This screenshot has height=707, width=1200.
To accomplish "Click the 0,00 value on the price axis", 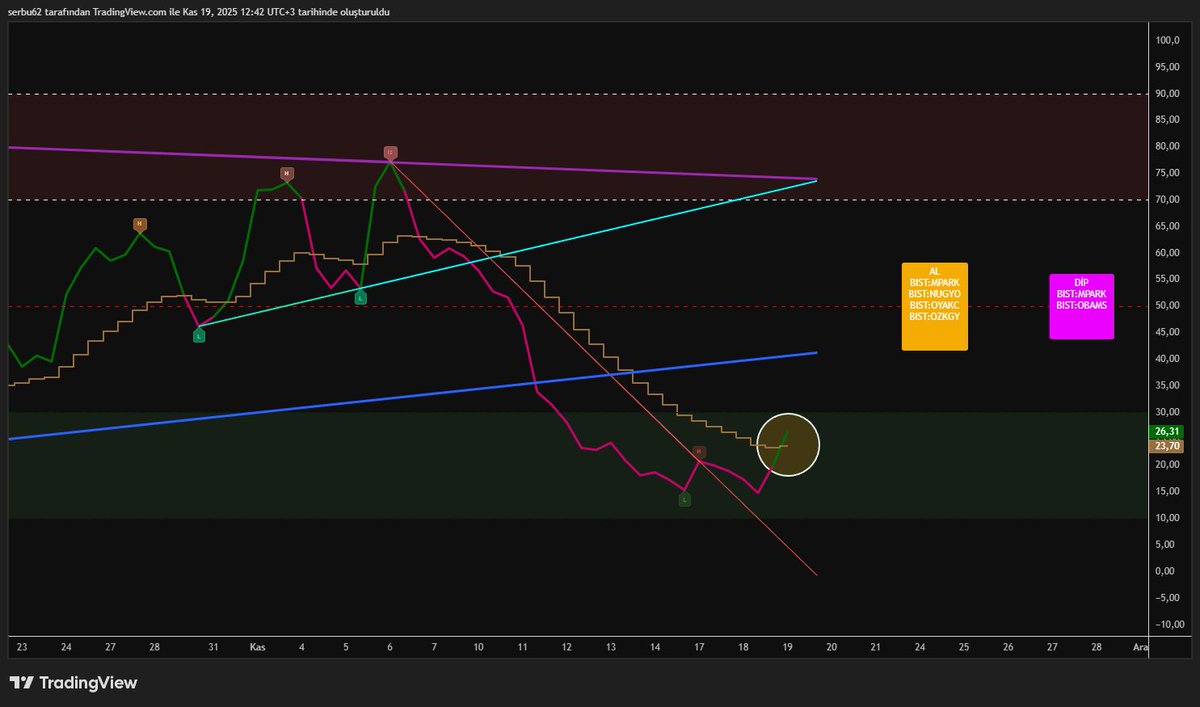I will [1167, 570].
